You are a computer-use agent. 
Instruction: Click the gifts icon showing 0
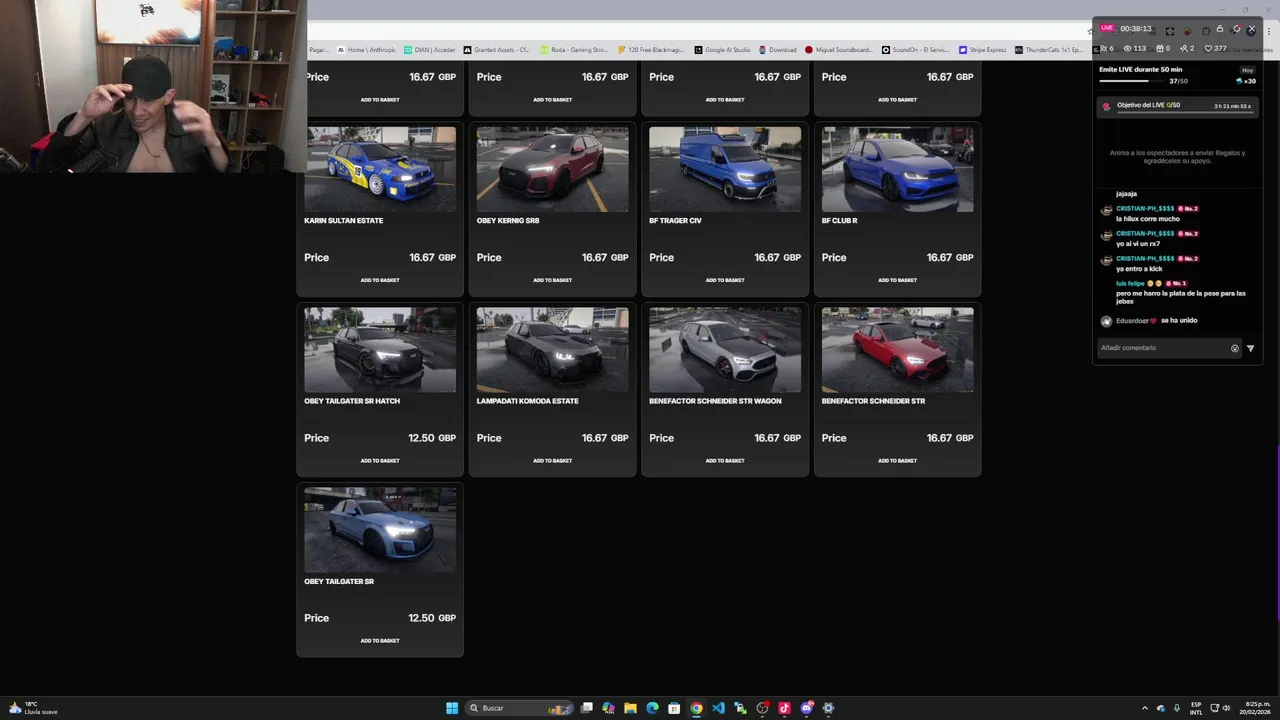1160,48
